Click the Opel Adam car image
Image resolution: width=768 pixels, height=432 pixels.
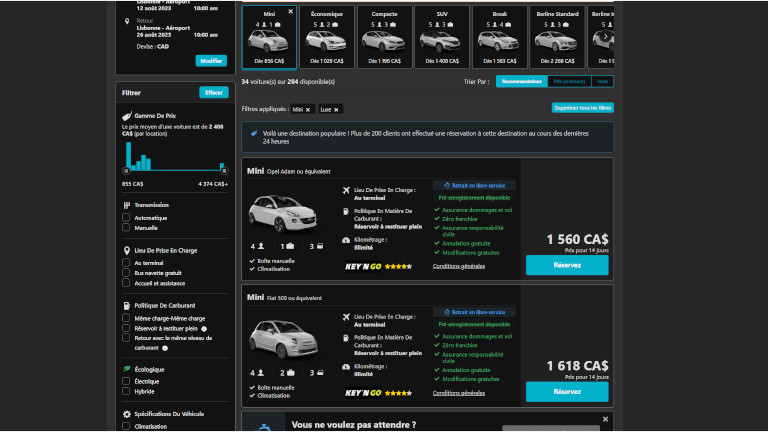283,213
